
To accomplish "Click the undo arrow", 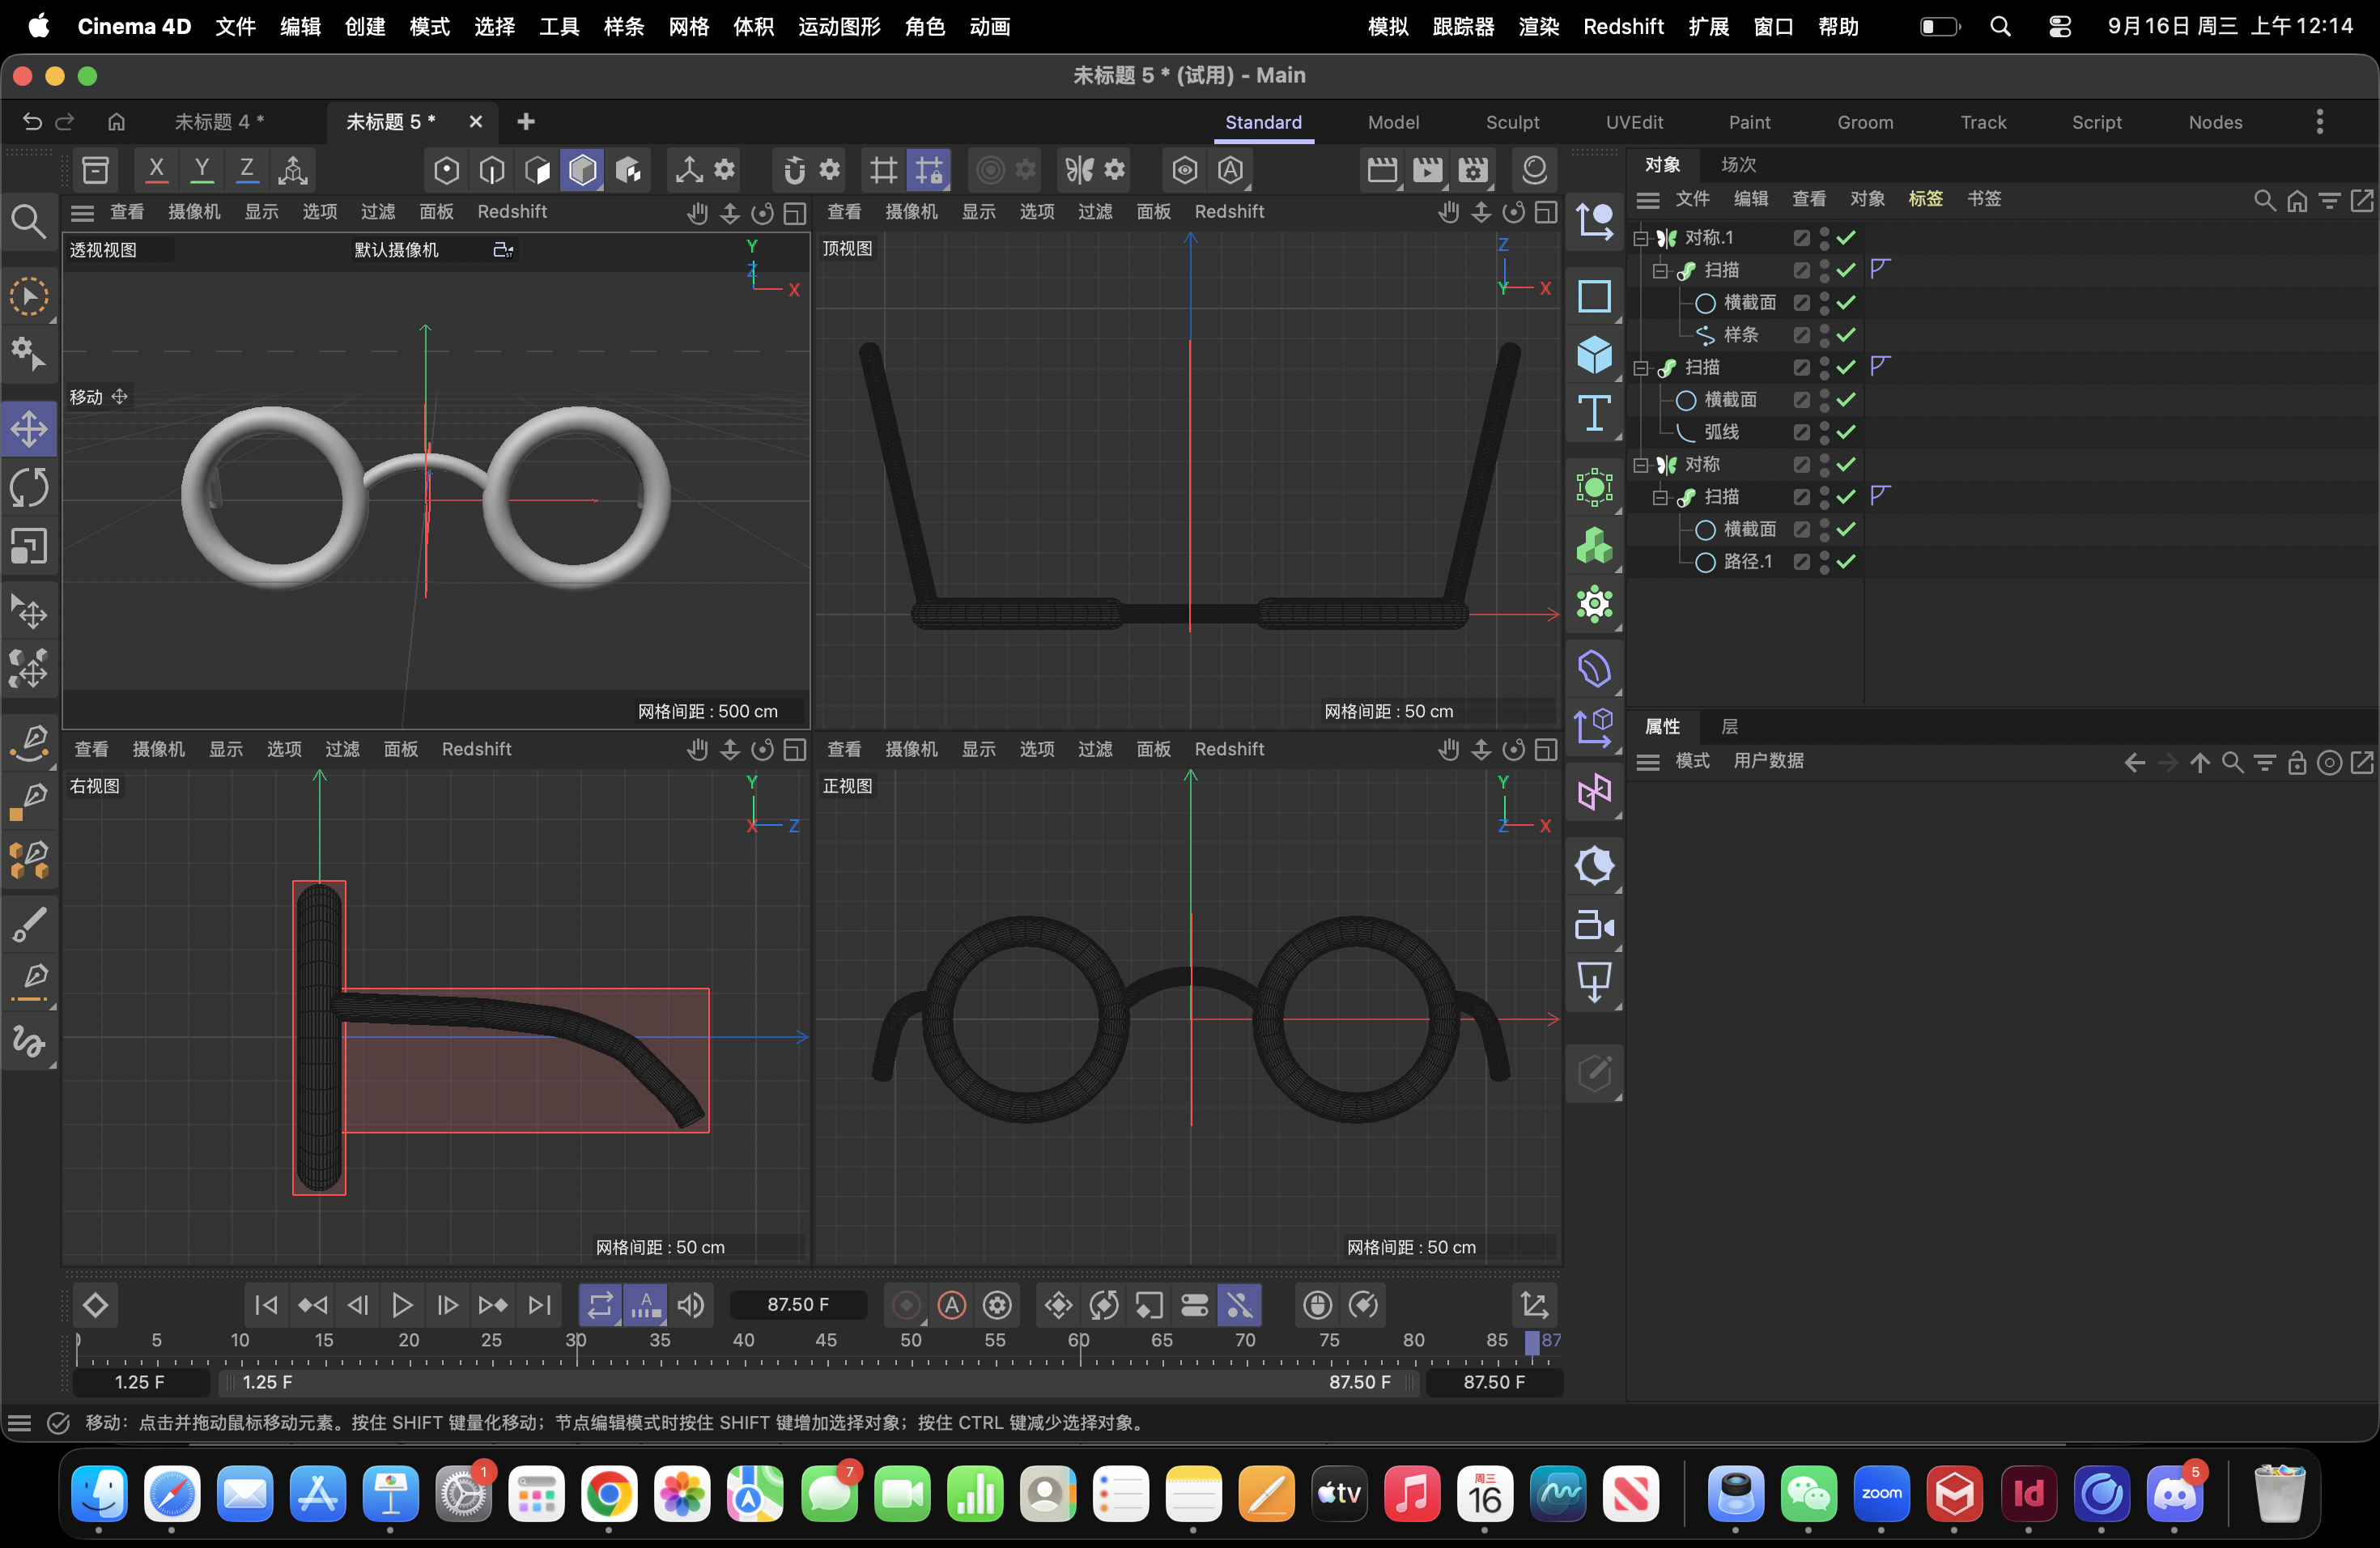I will click(32, 122).
